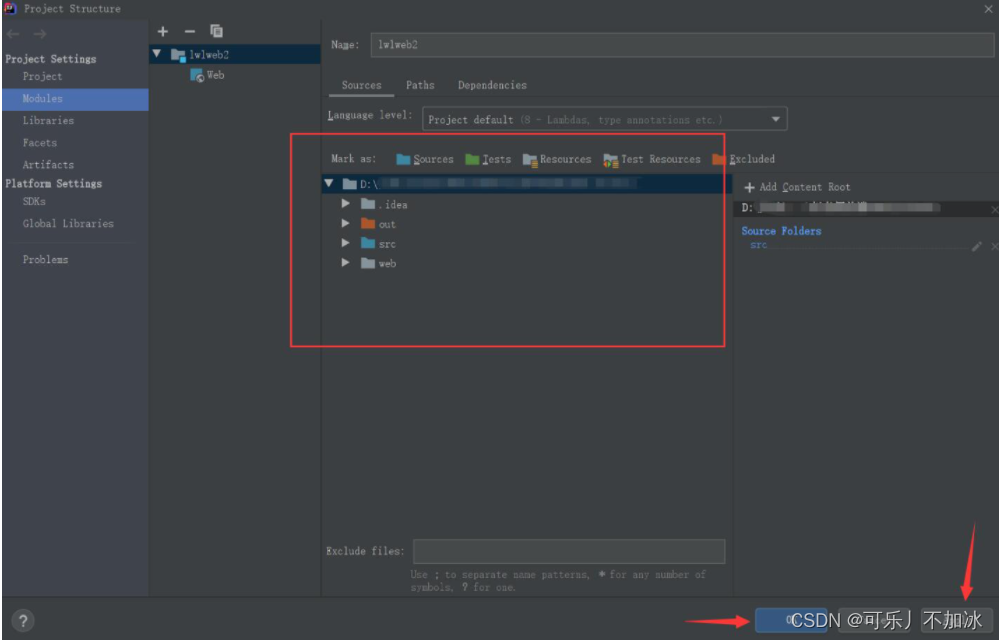Viewport: 999px width, 640px height.
Task: Open Artifacts settings section
Action: [48, 165]
